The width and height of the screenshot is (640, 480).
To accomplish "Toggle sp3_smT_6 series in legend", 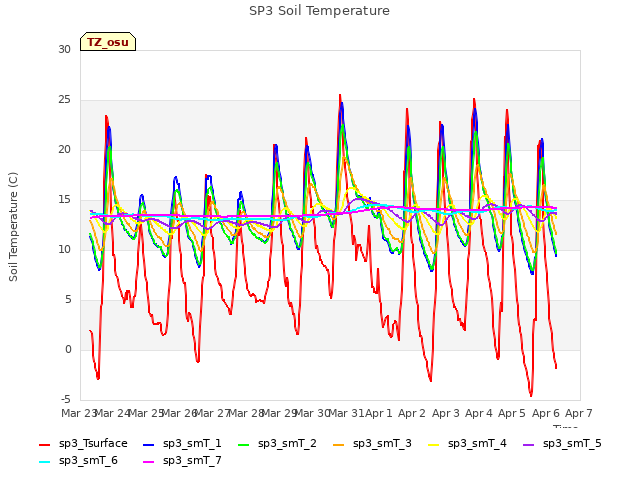I will coord(78,461).
